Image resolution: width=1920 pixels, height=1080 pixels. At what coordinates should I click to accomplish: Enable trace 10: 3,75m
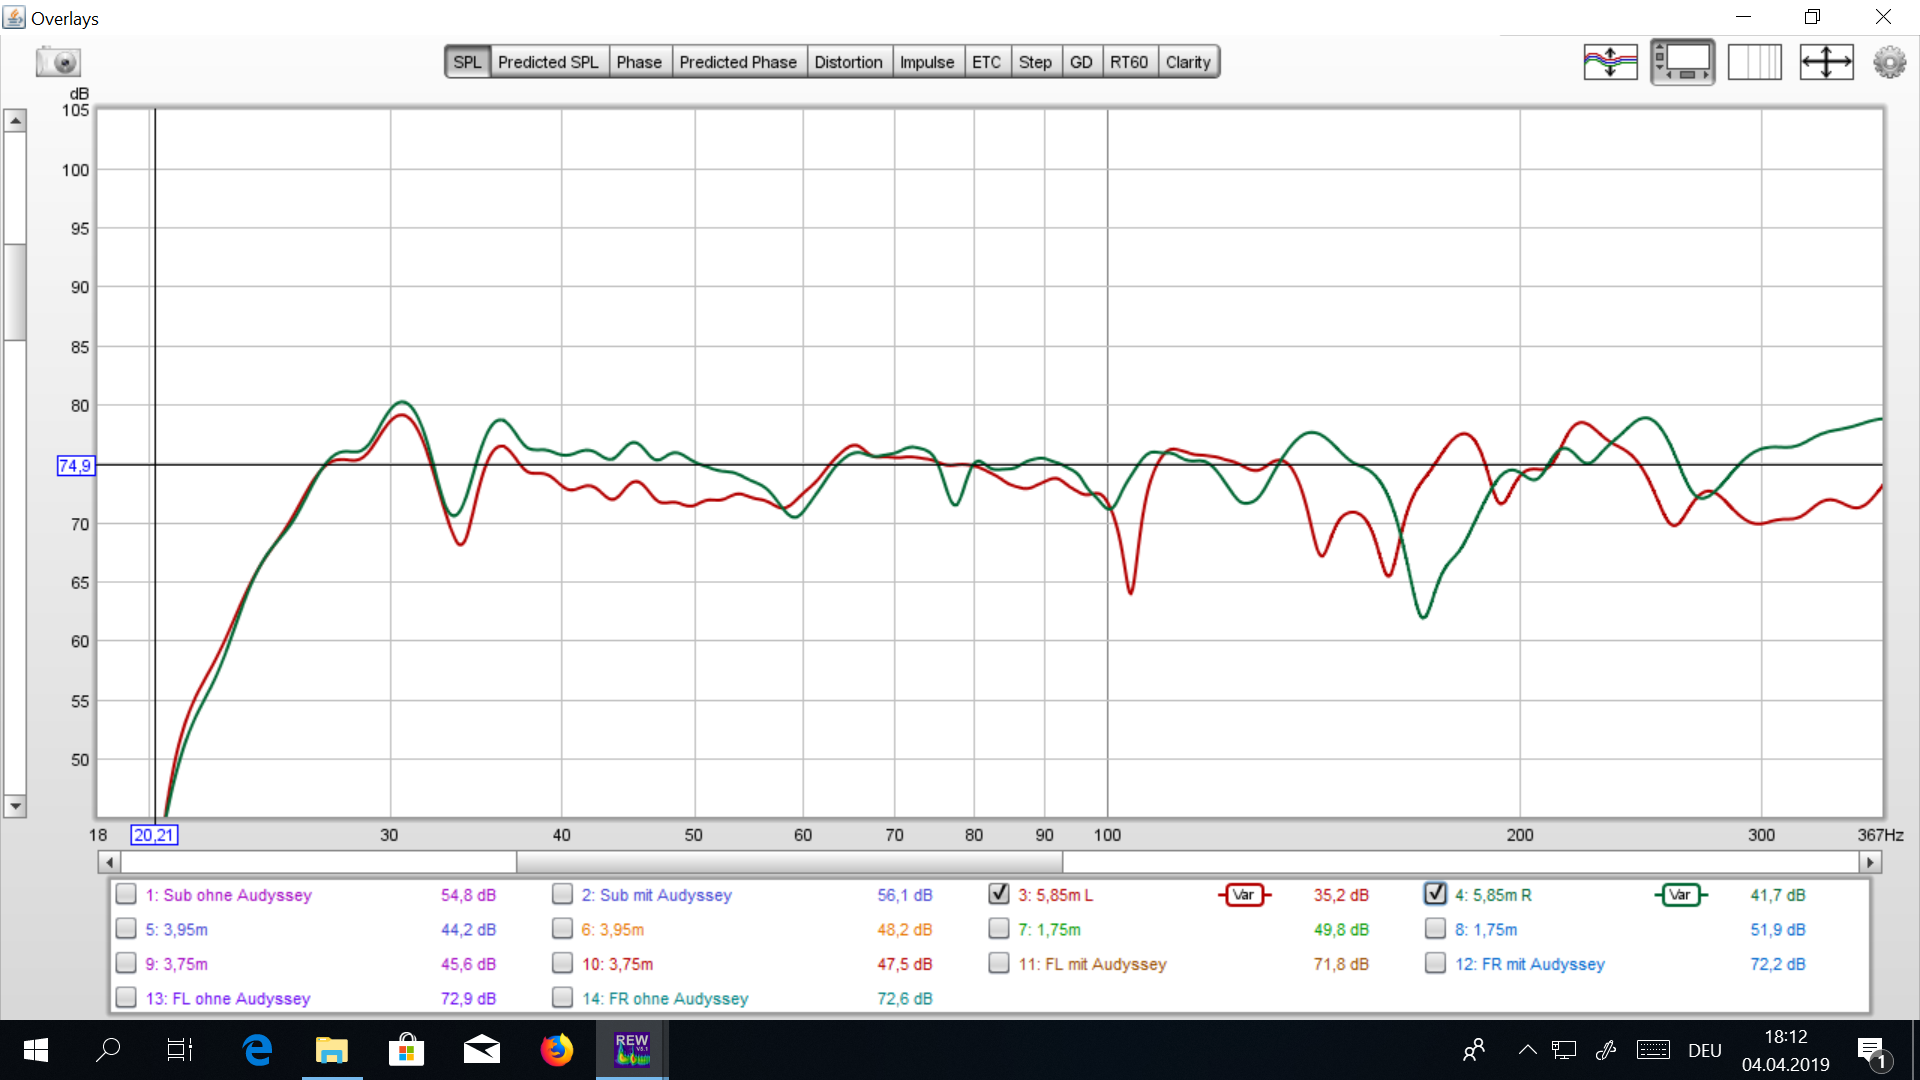563,963
